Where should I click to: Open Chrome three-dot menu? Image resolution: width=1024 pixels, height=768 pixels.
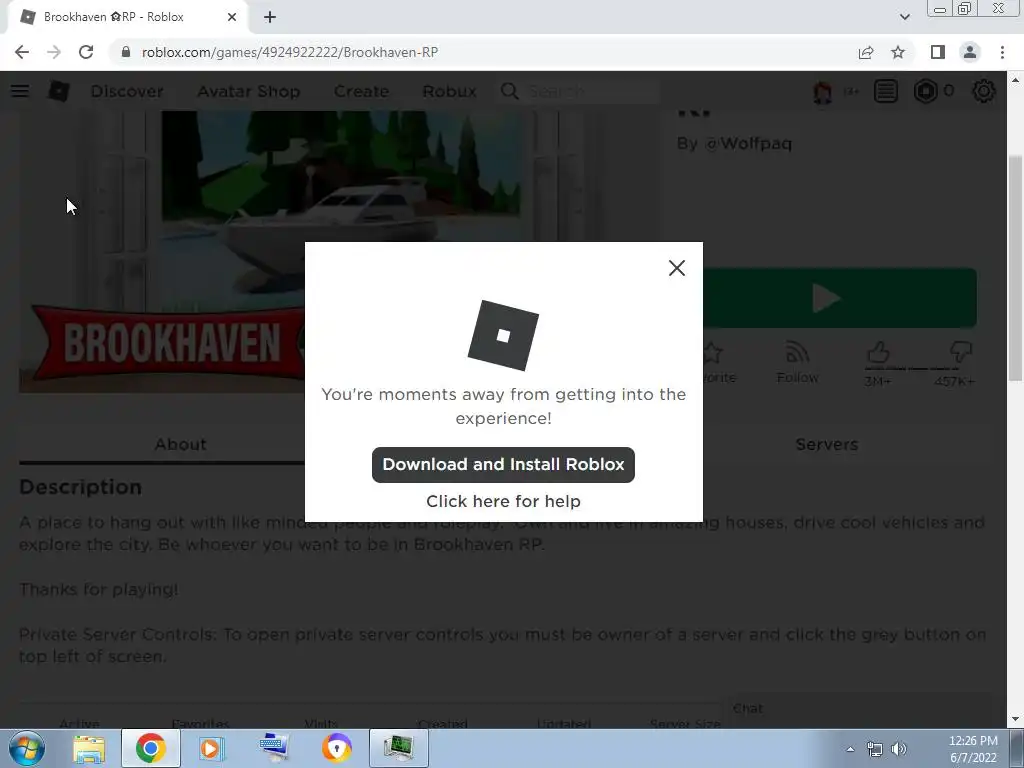click(1002, 52)
